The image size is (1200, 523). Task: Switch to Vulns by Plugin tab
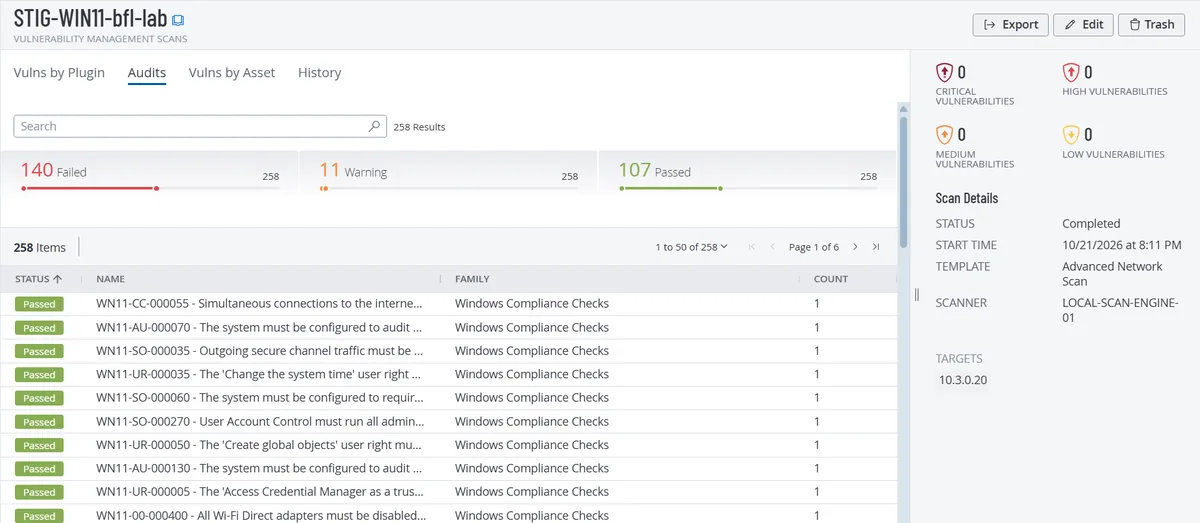[59, 73]
